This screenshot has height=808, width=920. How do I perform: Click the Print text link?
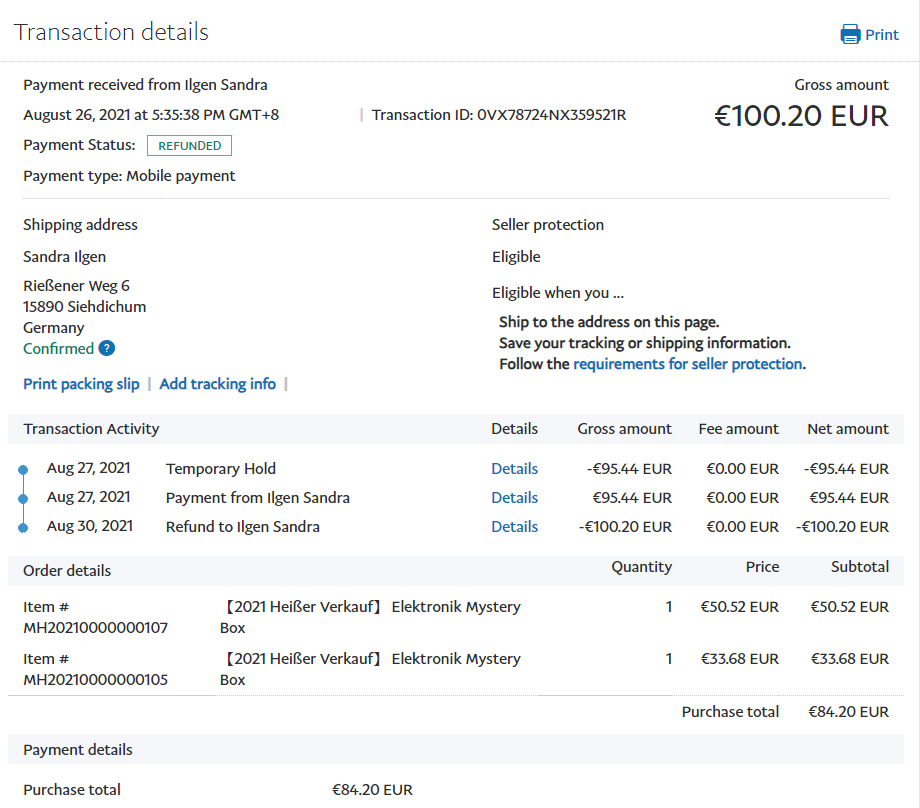[x=882, y=35]
